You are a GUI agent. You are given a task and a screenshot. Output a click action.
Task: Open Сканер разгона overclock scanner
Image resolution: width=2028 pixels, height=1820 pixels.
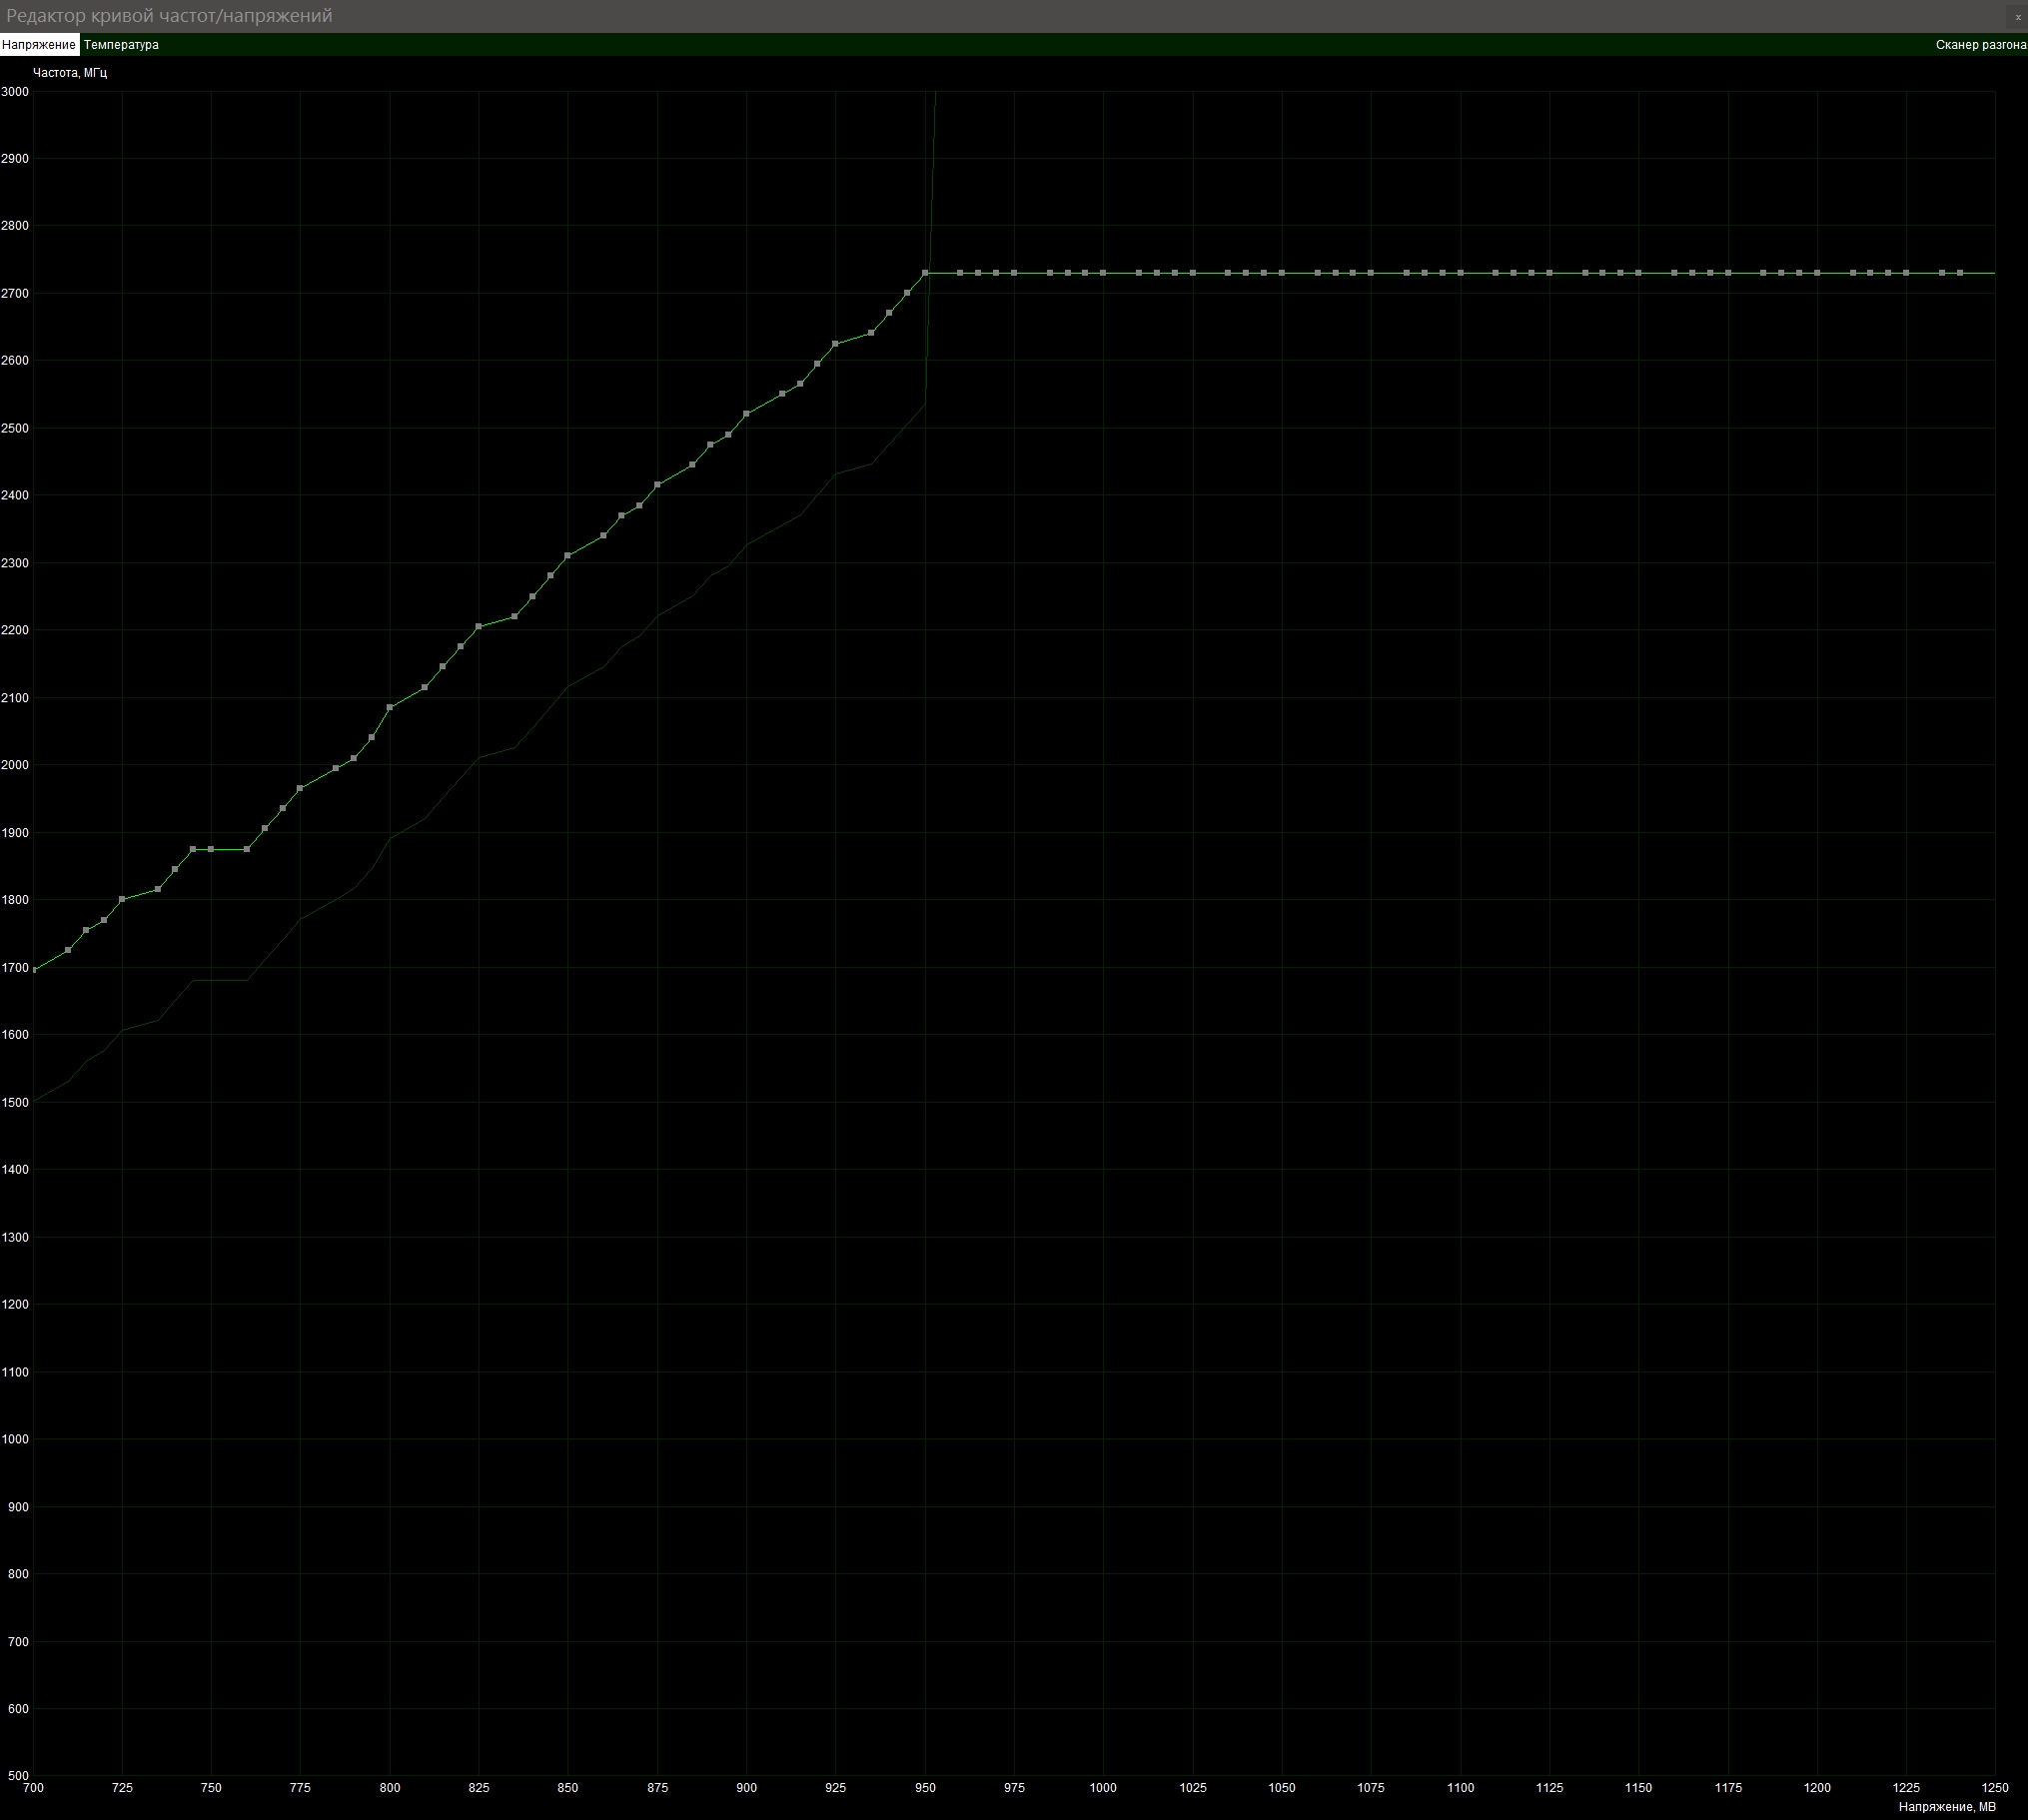coord(1980,45)
